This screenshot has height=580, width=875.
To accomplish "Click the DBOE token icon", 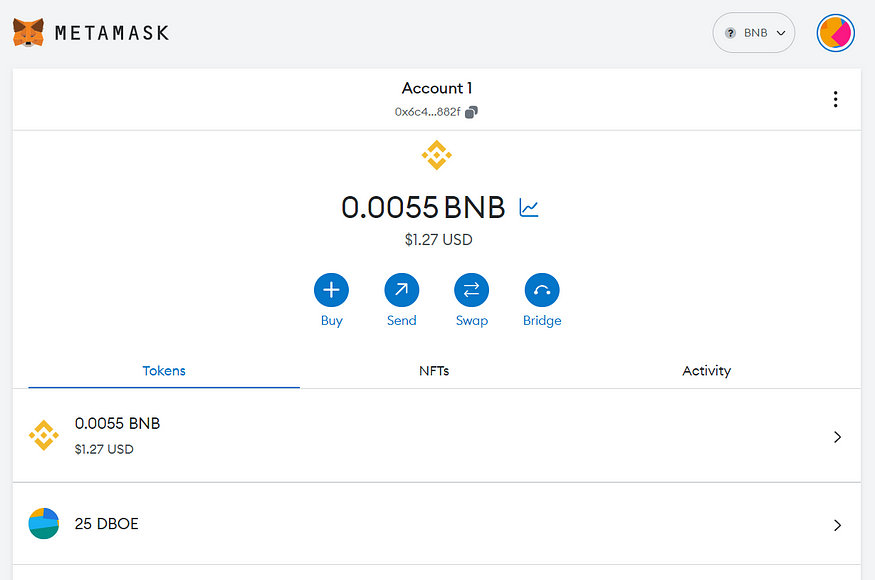I will tap(44, 524).
